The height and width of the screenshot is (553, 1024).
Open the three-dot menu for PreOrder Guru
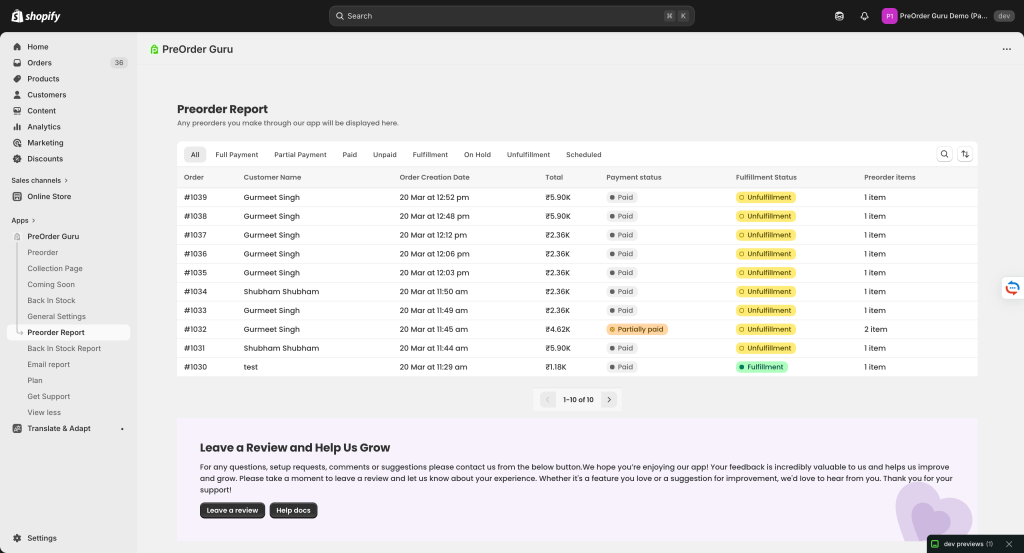click(1006, 49)
